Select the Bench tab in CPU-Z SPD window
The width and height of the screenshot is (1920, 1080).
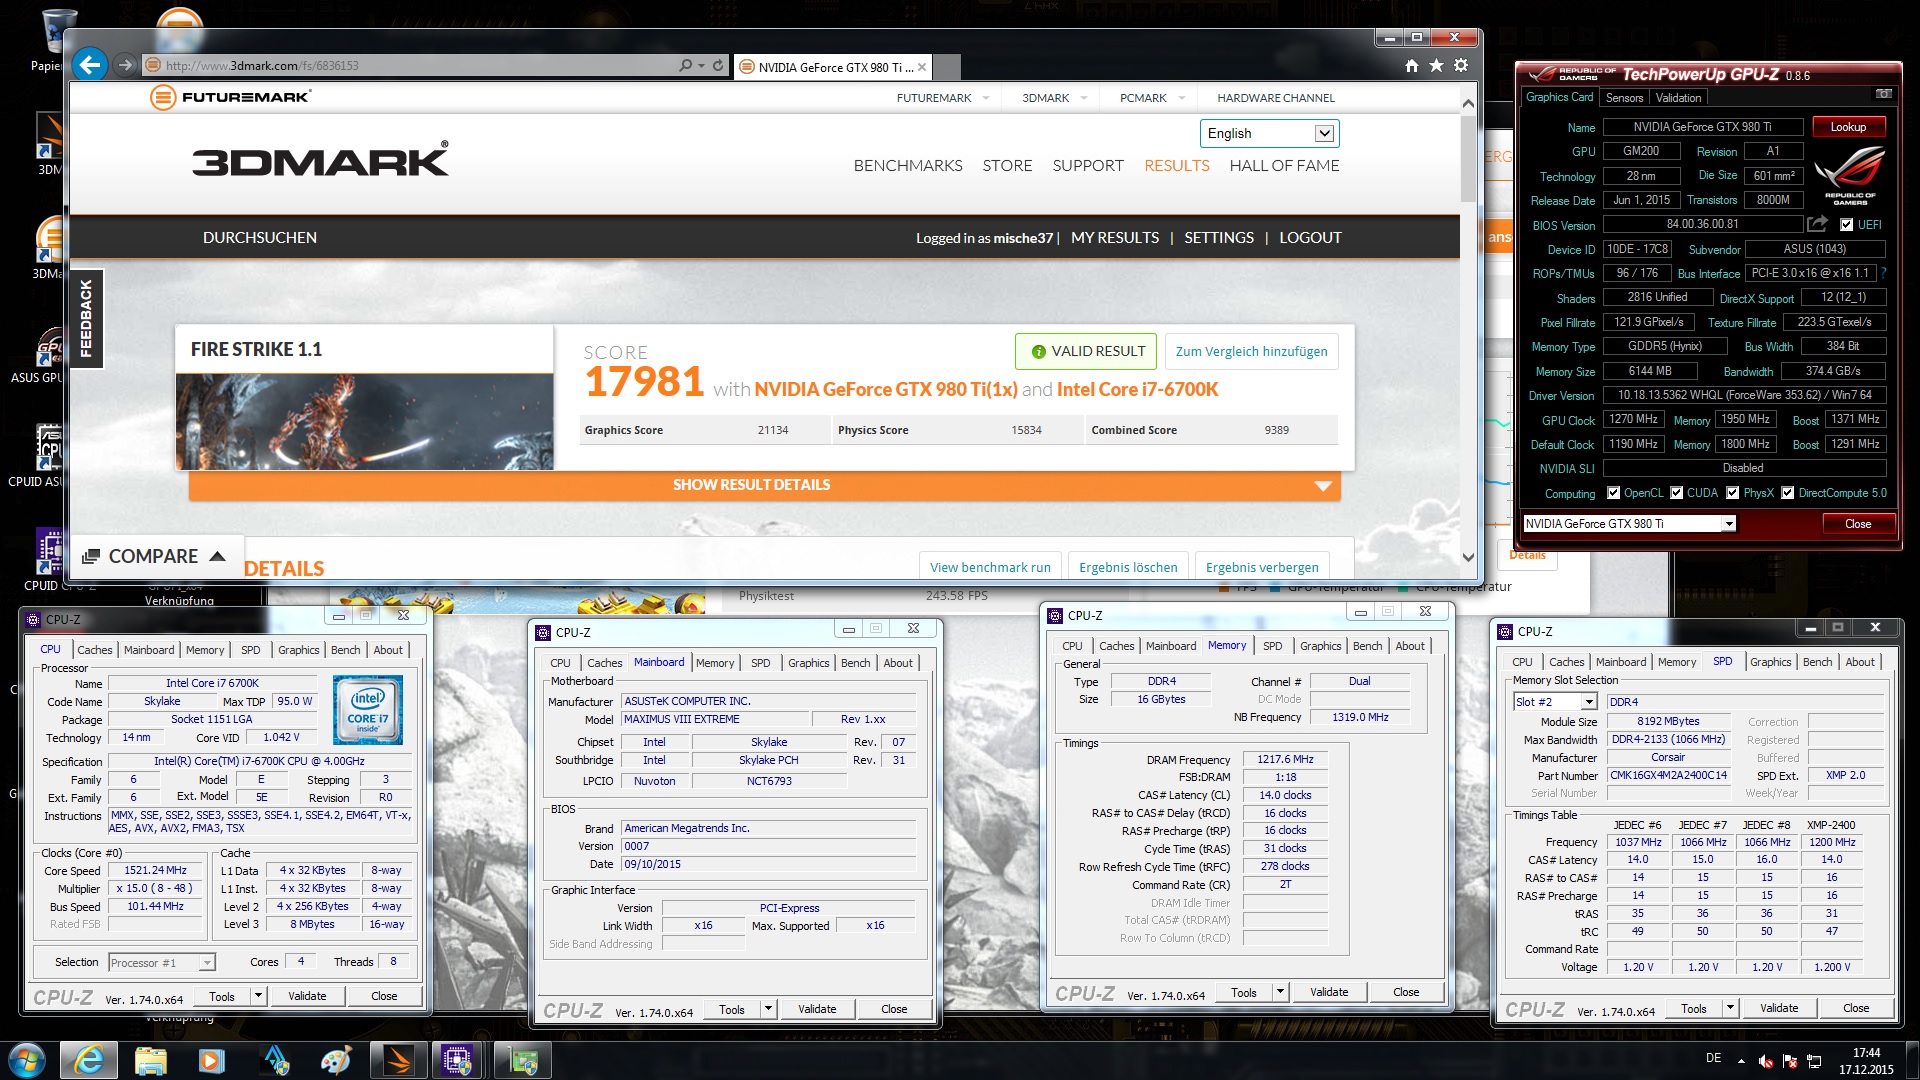(x=1817, y=662)
